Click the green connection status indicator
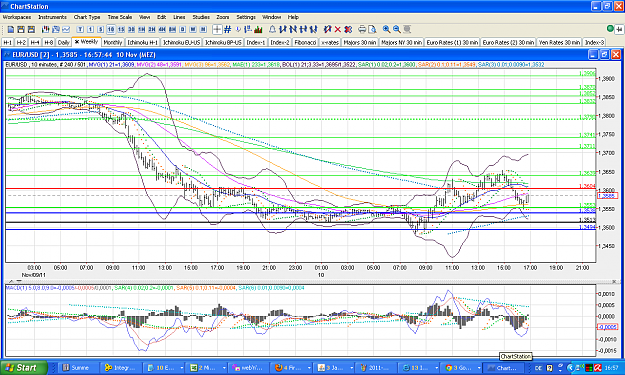The width and height of the screenshot is (625, 375). point(610,28)
